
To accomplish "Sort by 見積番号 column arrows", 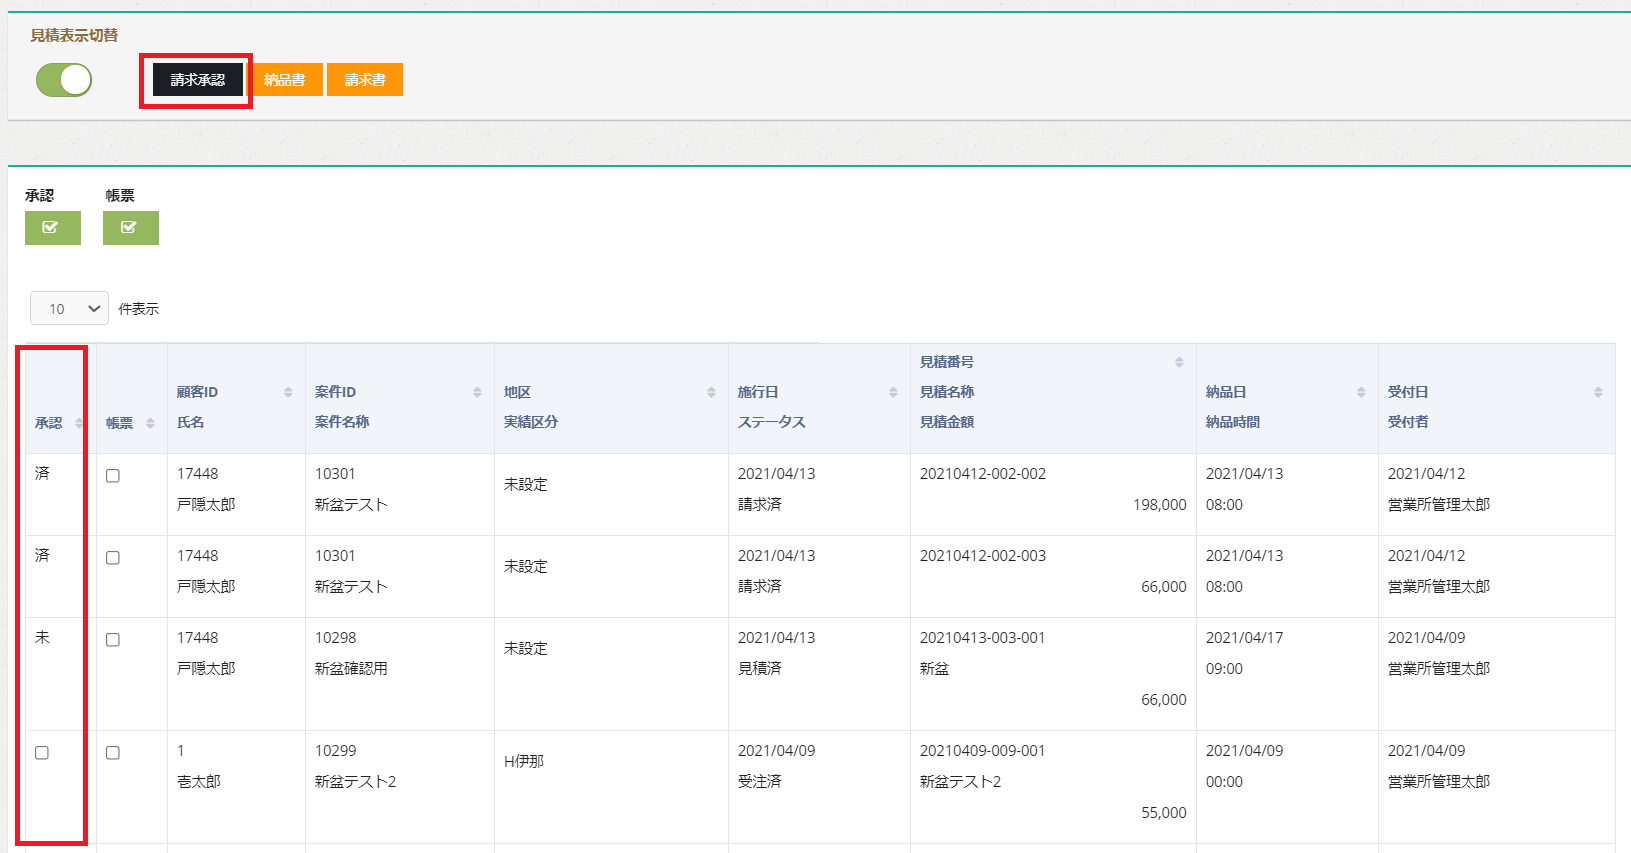I will (x=1179, y=362).
